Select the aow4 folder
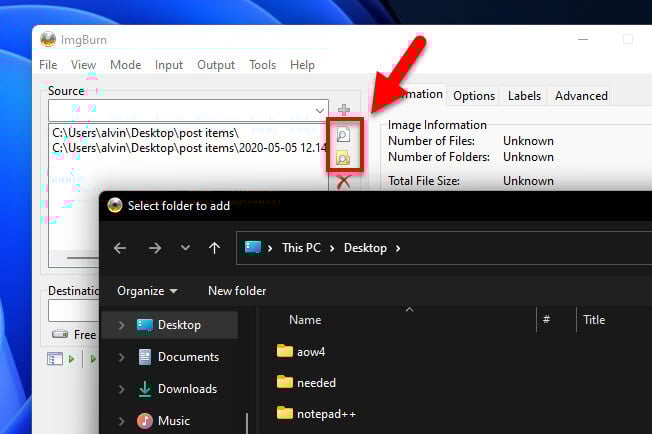Viewport: 652px width, 434px height. click(301, 352)
